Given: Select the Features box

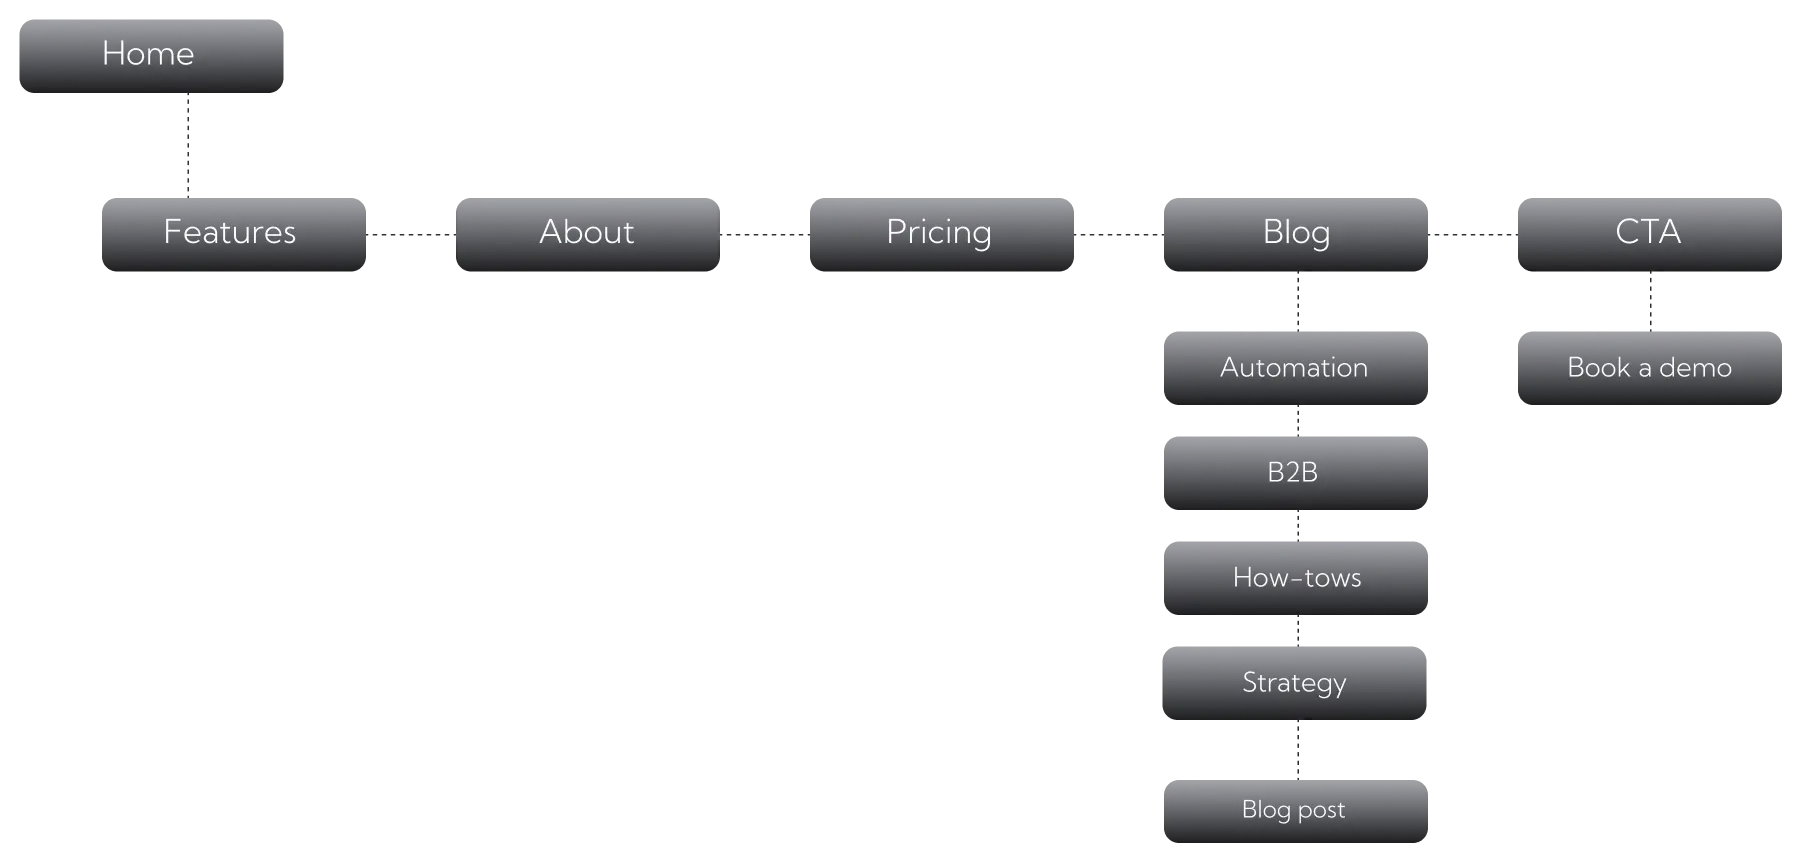Looking at the screenshot, I should click(231, 232).
